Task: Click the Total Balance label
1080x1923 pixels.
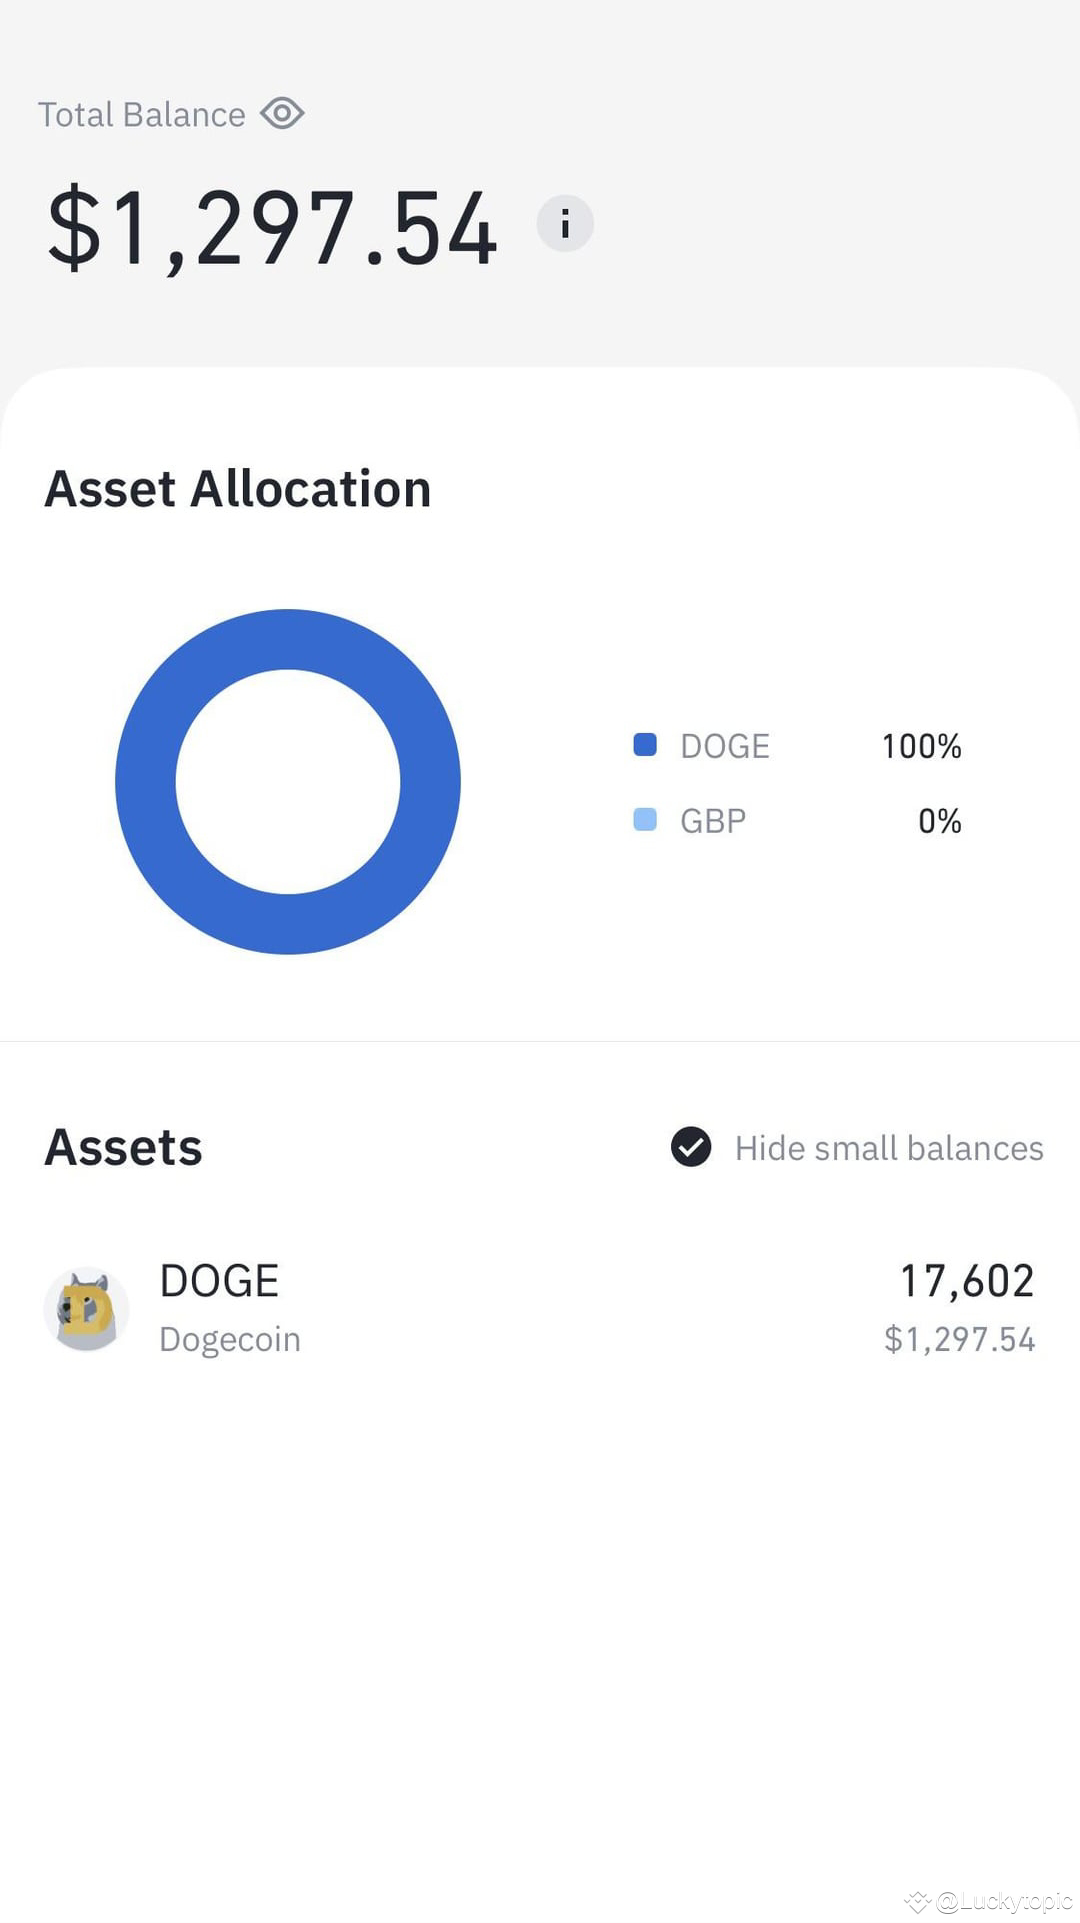Action: 141,115
